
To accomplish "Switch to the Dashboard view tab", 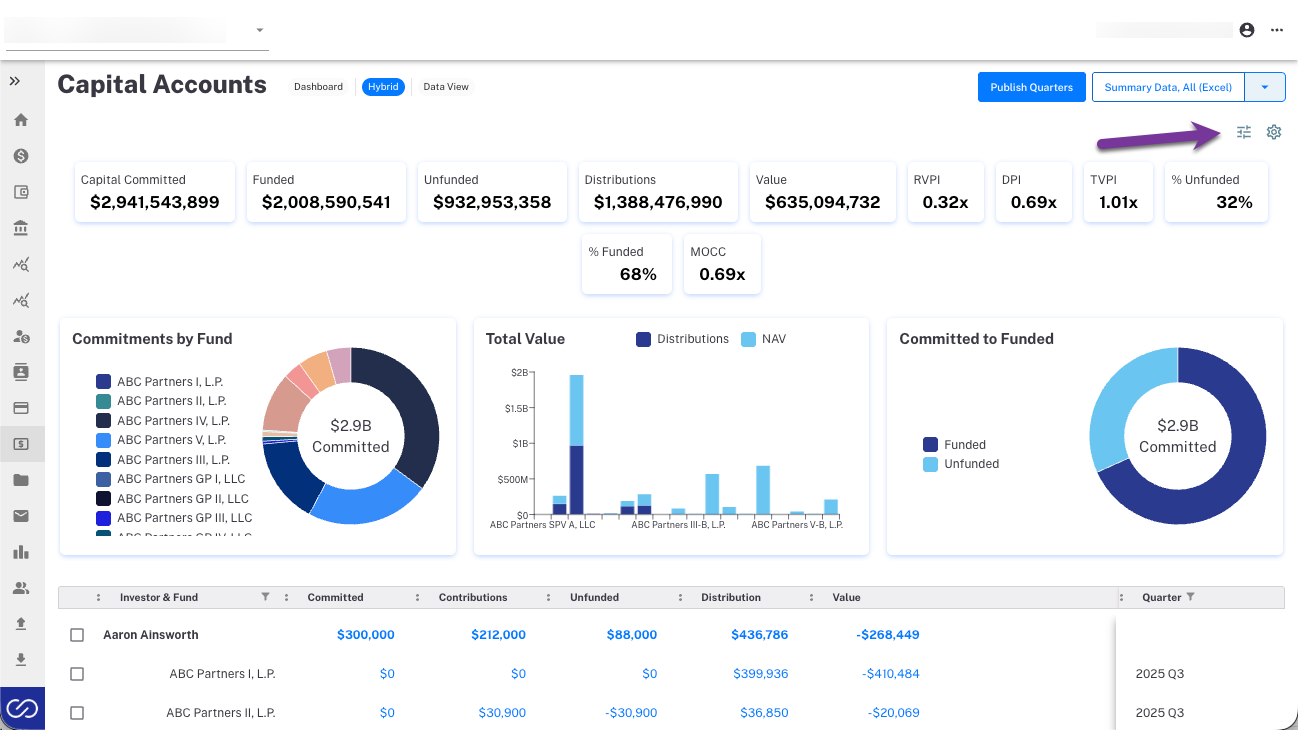I will pos(318,87).
